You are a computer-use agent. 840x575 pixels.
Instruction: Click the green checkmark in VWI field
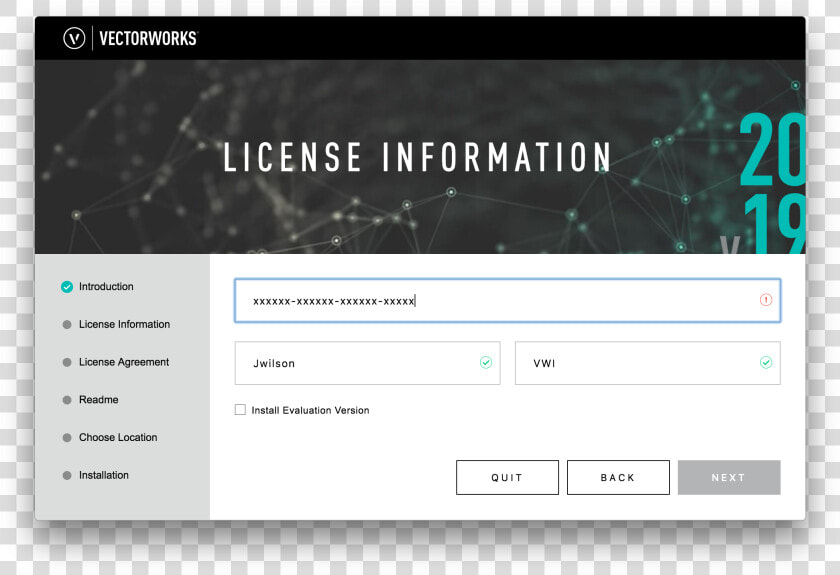(766, 363)
